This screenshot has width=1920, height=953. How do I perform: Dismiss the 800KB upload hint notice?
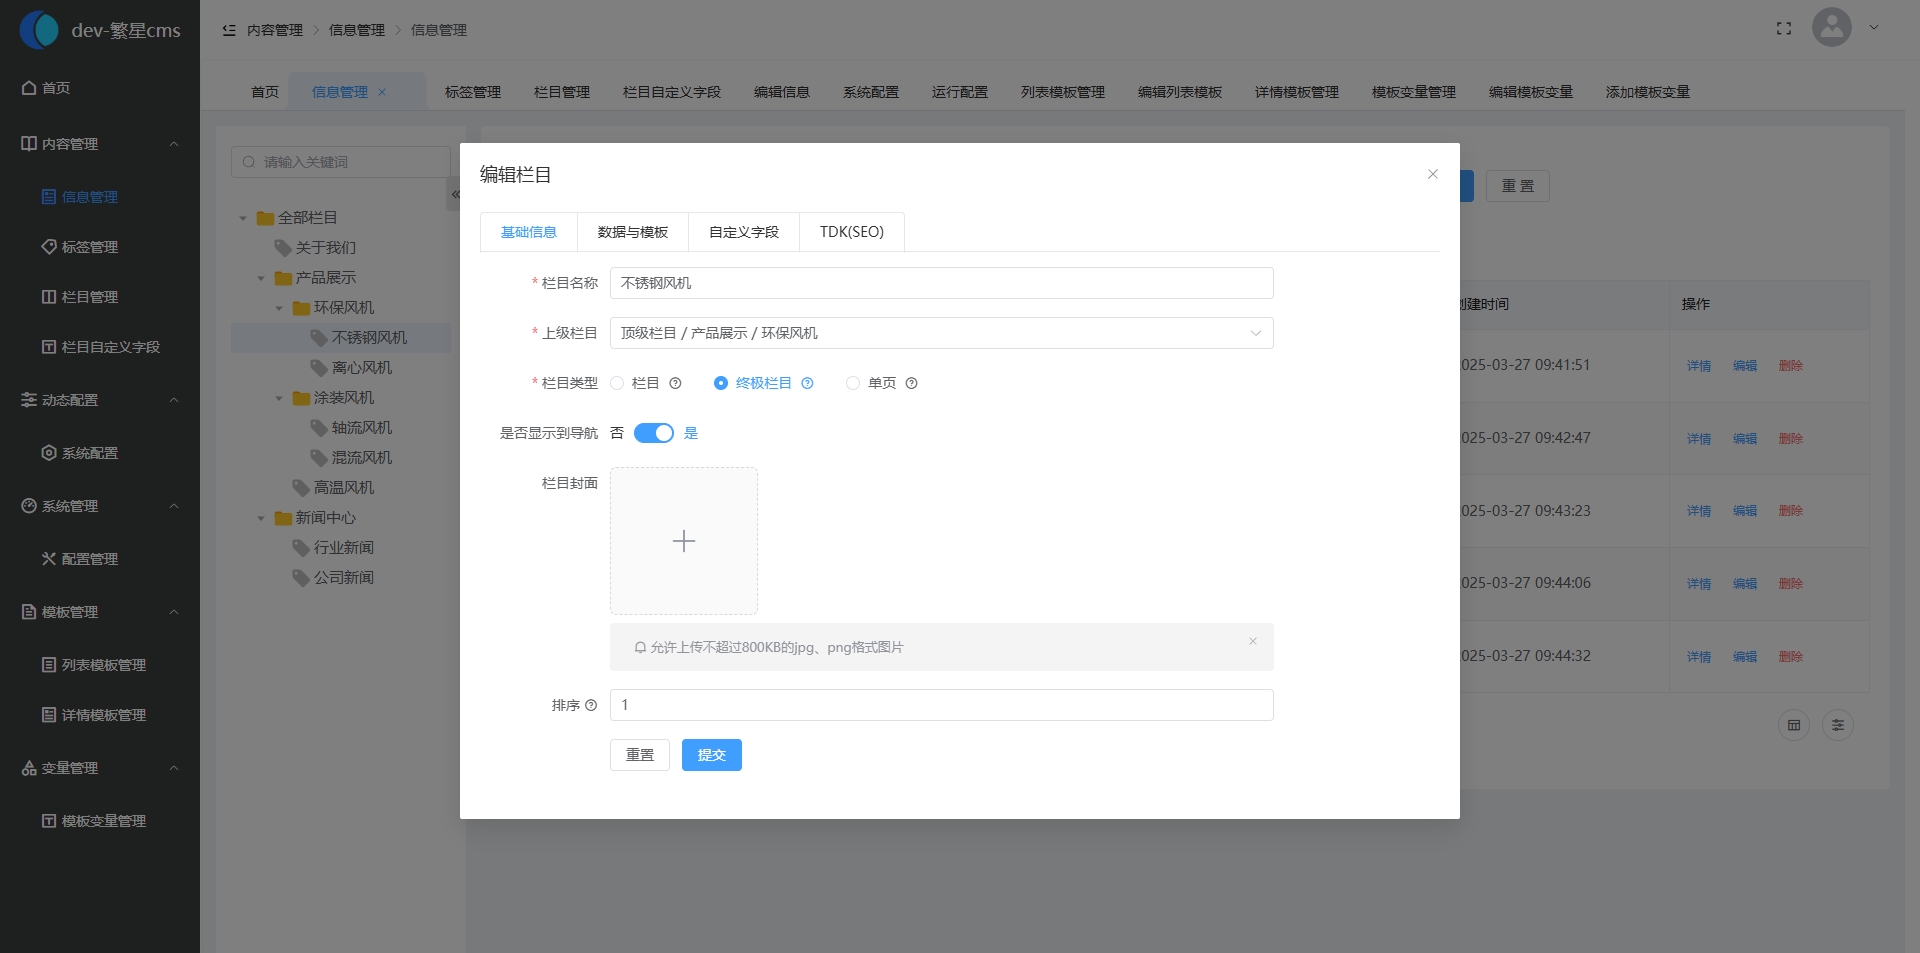tap(1252, 641)
